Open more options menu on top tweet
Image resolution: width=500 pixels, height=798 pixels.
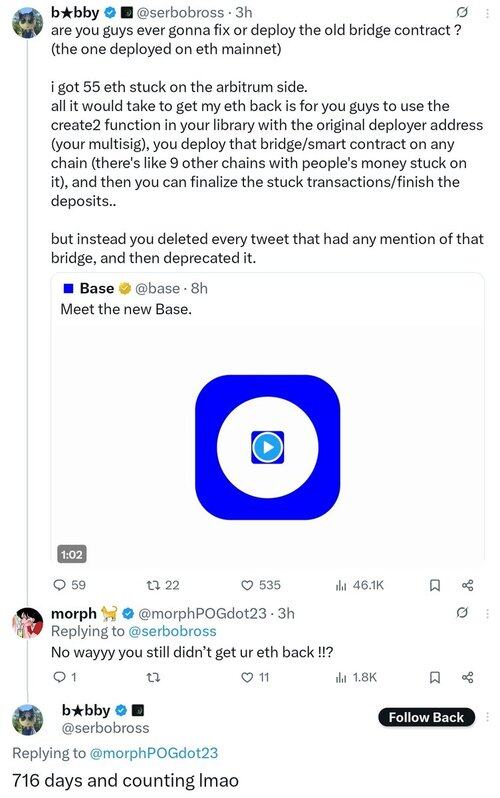pyautogui.click(x=487, y=13)
